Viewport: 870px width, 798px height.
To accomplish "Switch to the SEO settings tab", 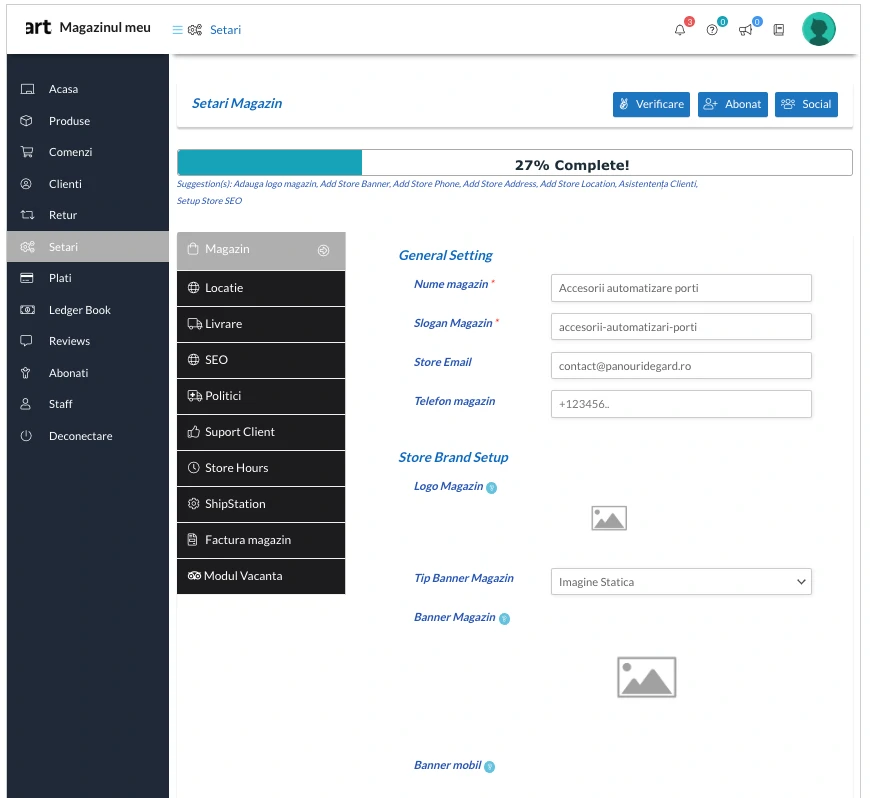I will 261,360.
